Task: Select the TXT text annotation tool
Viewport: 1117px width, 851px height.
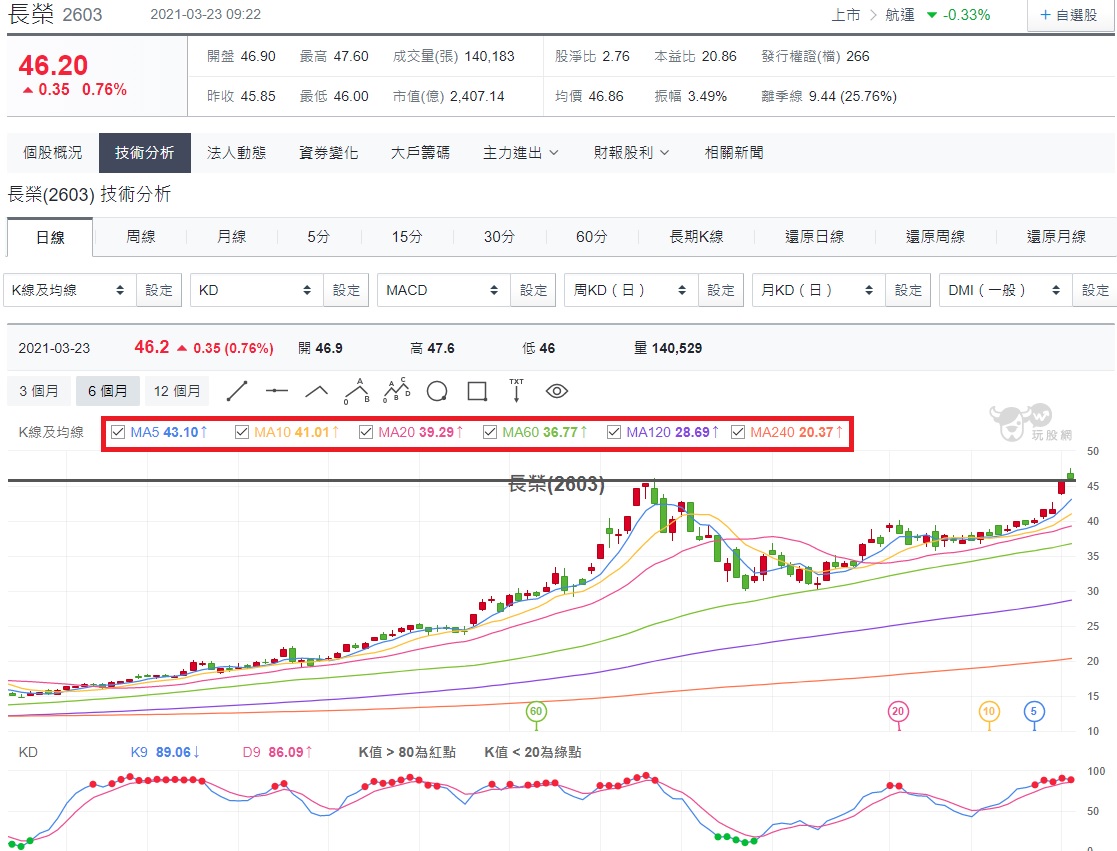Action: (516, 391)
